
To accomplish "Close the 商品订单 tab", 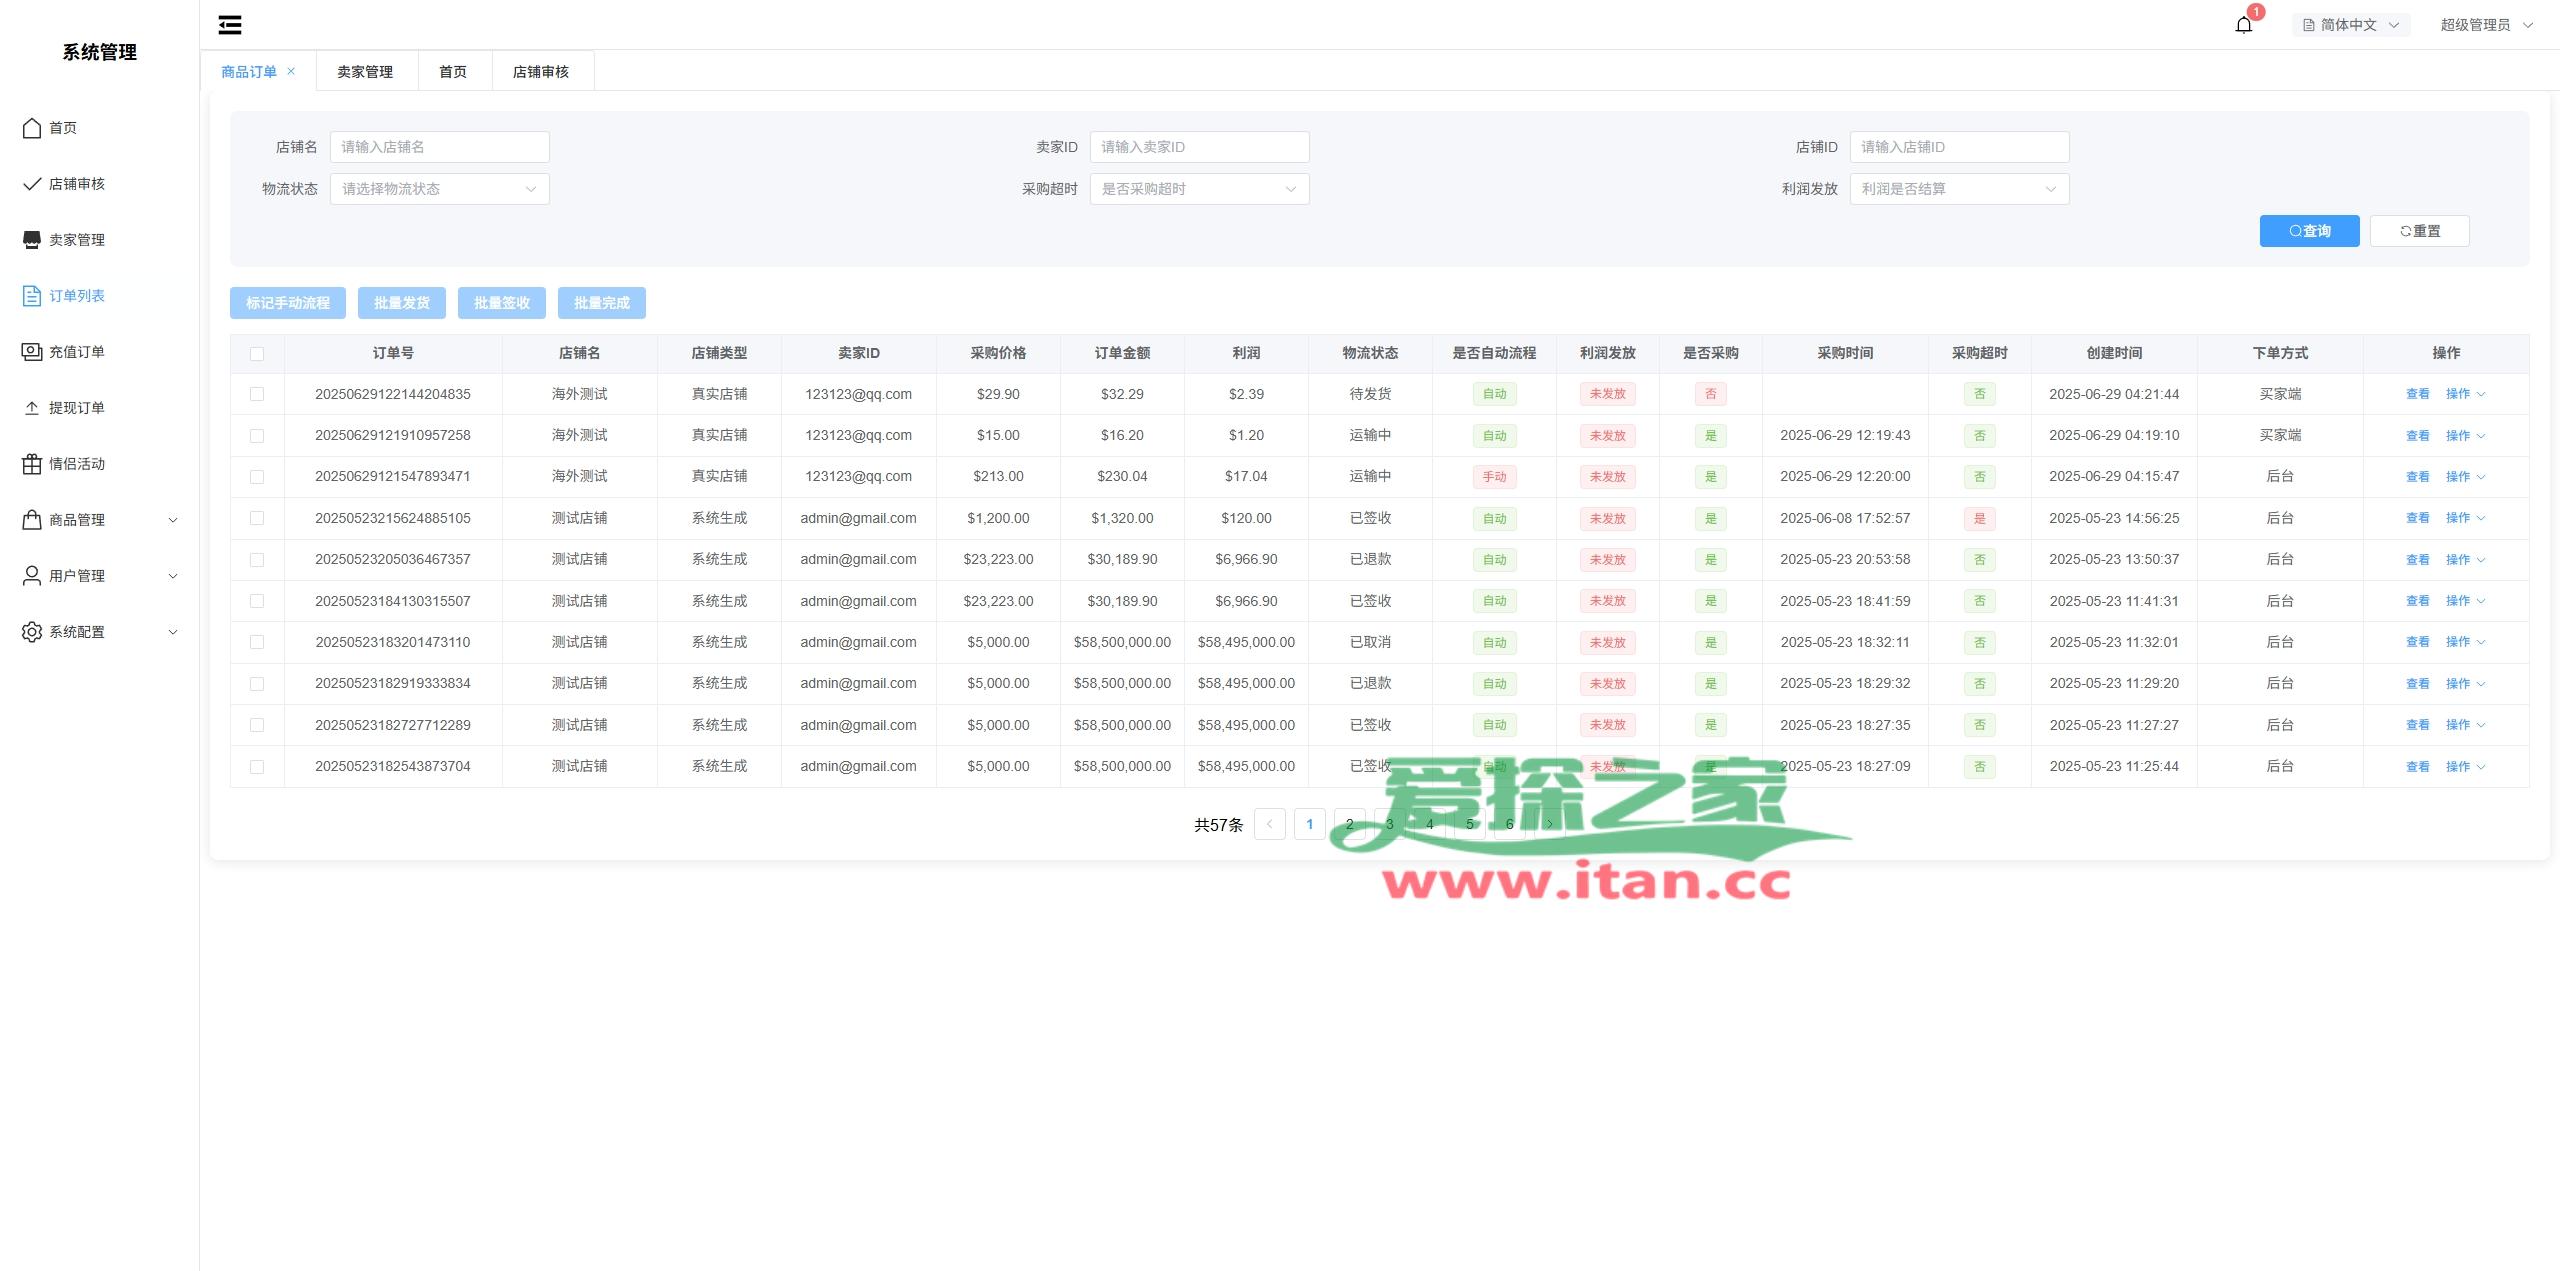I will tap(291, 71).
